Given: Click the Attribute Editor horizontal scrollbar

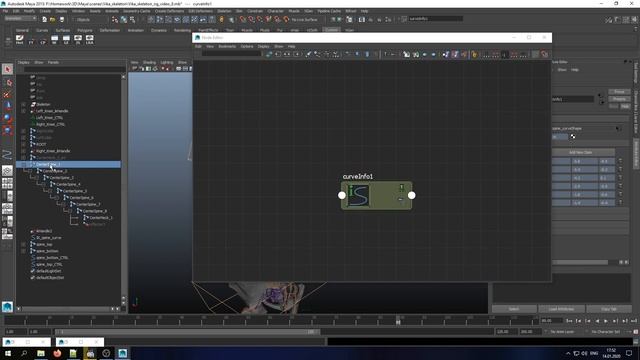Looking at the screenshot, I should point(580,262).
